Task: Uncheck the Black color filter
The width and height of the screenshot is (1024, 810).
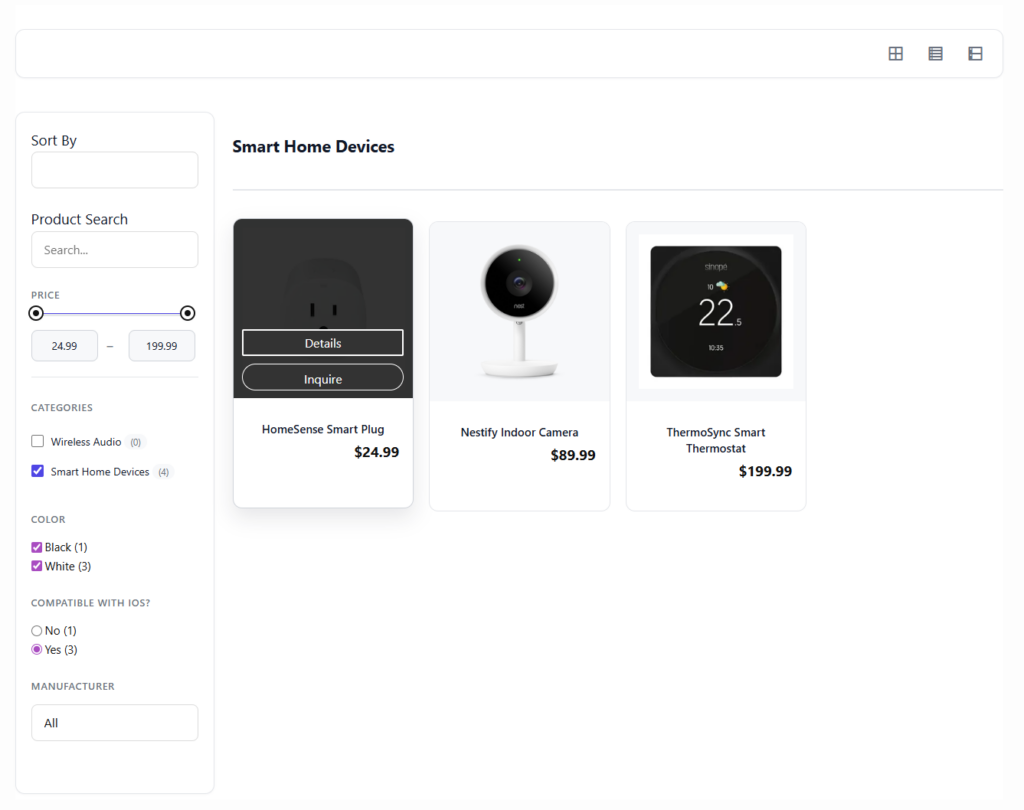Action: [x=37, y=547]
